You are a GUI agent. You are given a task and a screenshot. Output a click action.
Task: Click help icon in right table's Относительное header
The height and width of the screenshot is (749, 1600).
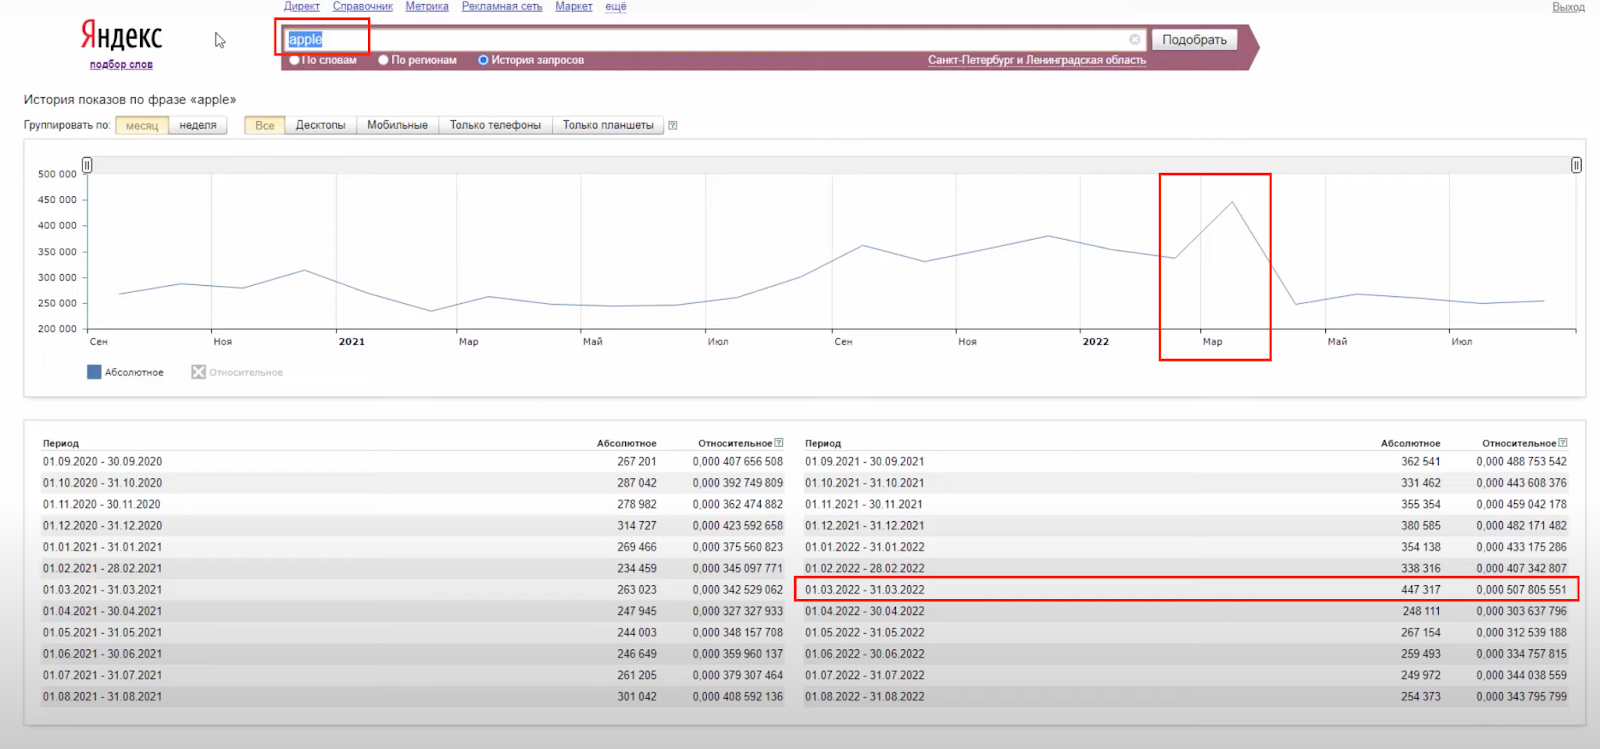(x=1563, y=443)
